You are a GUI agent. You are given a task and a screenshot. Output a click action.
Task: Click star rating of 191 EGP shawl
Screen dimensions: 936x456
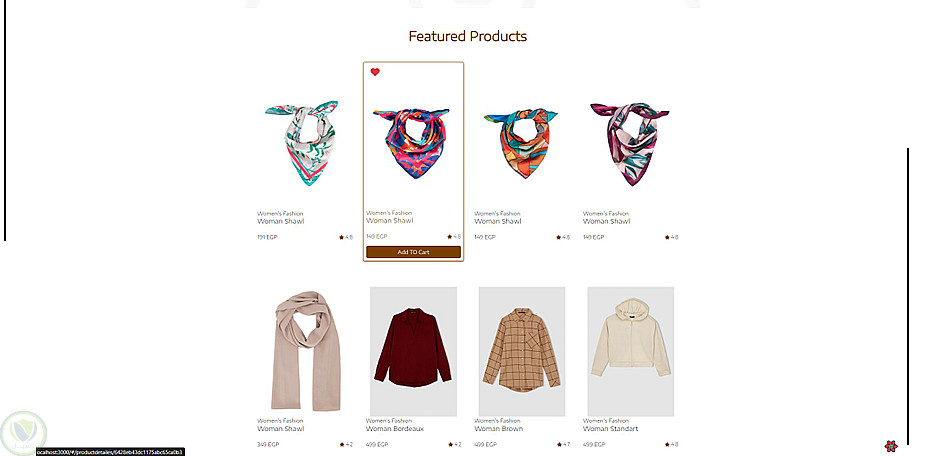click(x=346, y=237)
